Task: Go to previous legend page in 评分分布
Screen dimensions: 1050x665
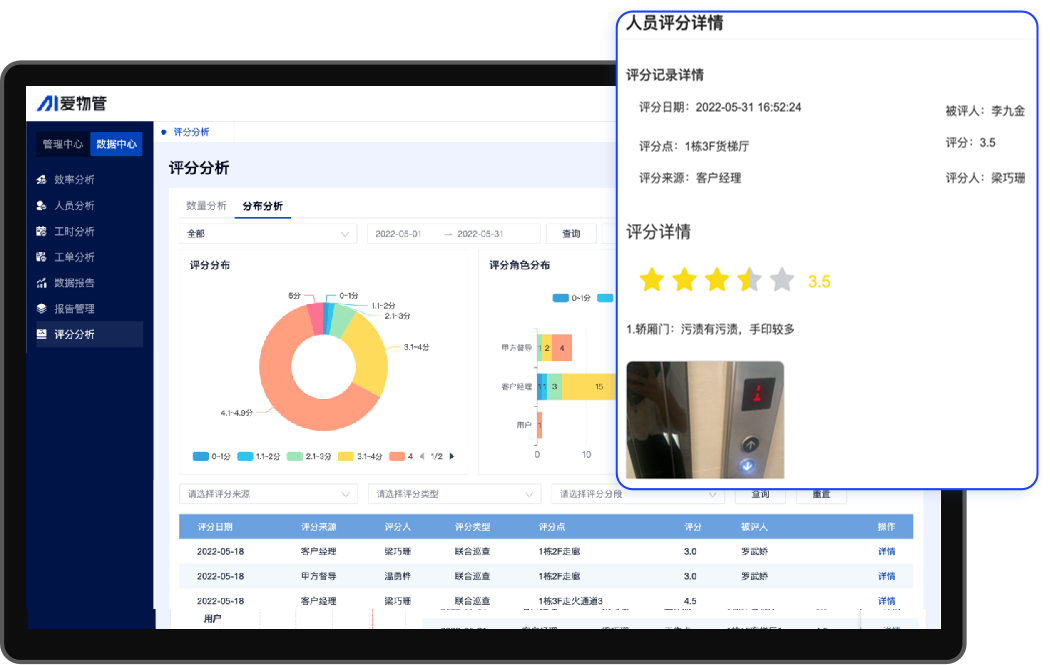Action: point(422,456)
